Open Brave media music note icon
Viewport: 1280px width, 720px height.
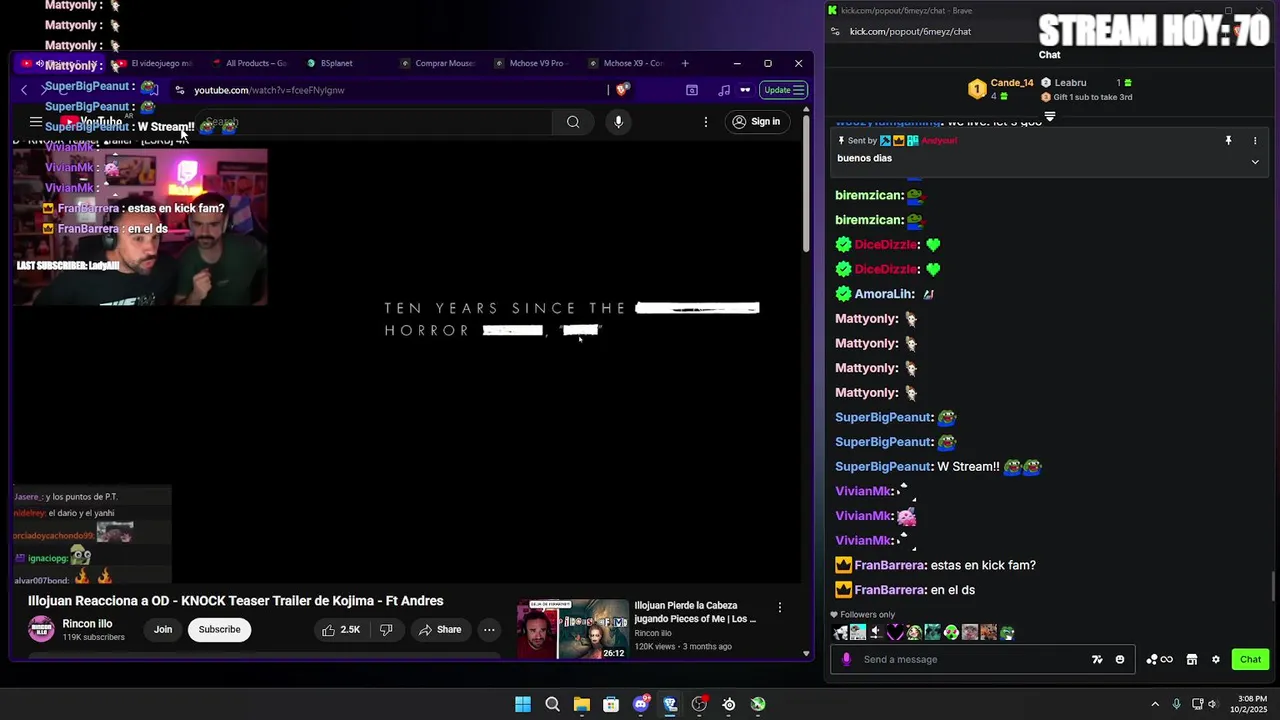724,90
